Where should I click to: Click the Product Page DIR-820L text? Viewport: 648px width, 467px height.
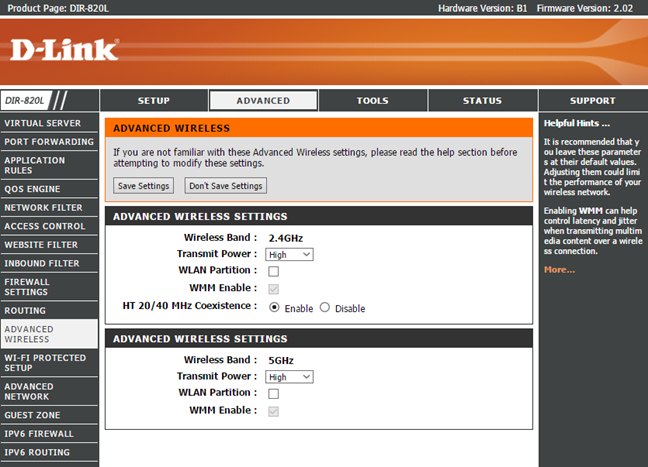coord(58,8)
